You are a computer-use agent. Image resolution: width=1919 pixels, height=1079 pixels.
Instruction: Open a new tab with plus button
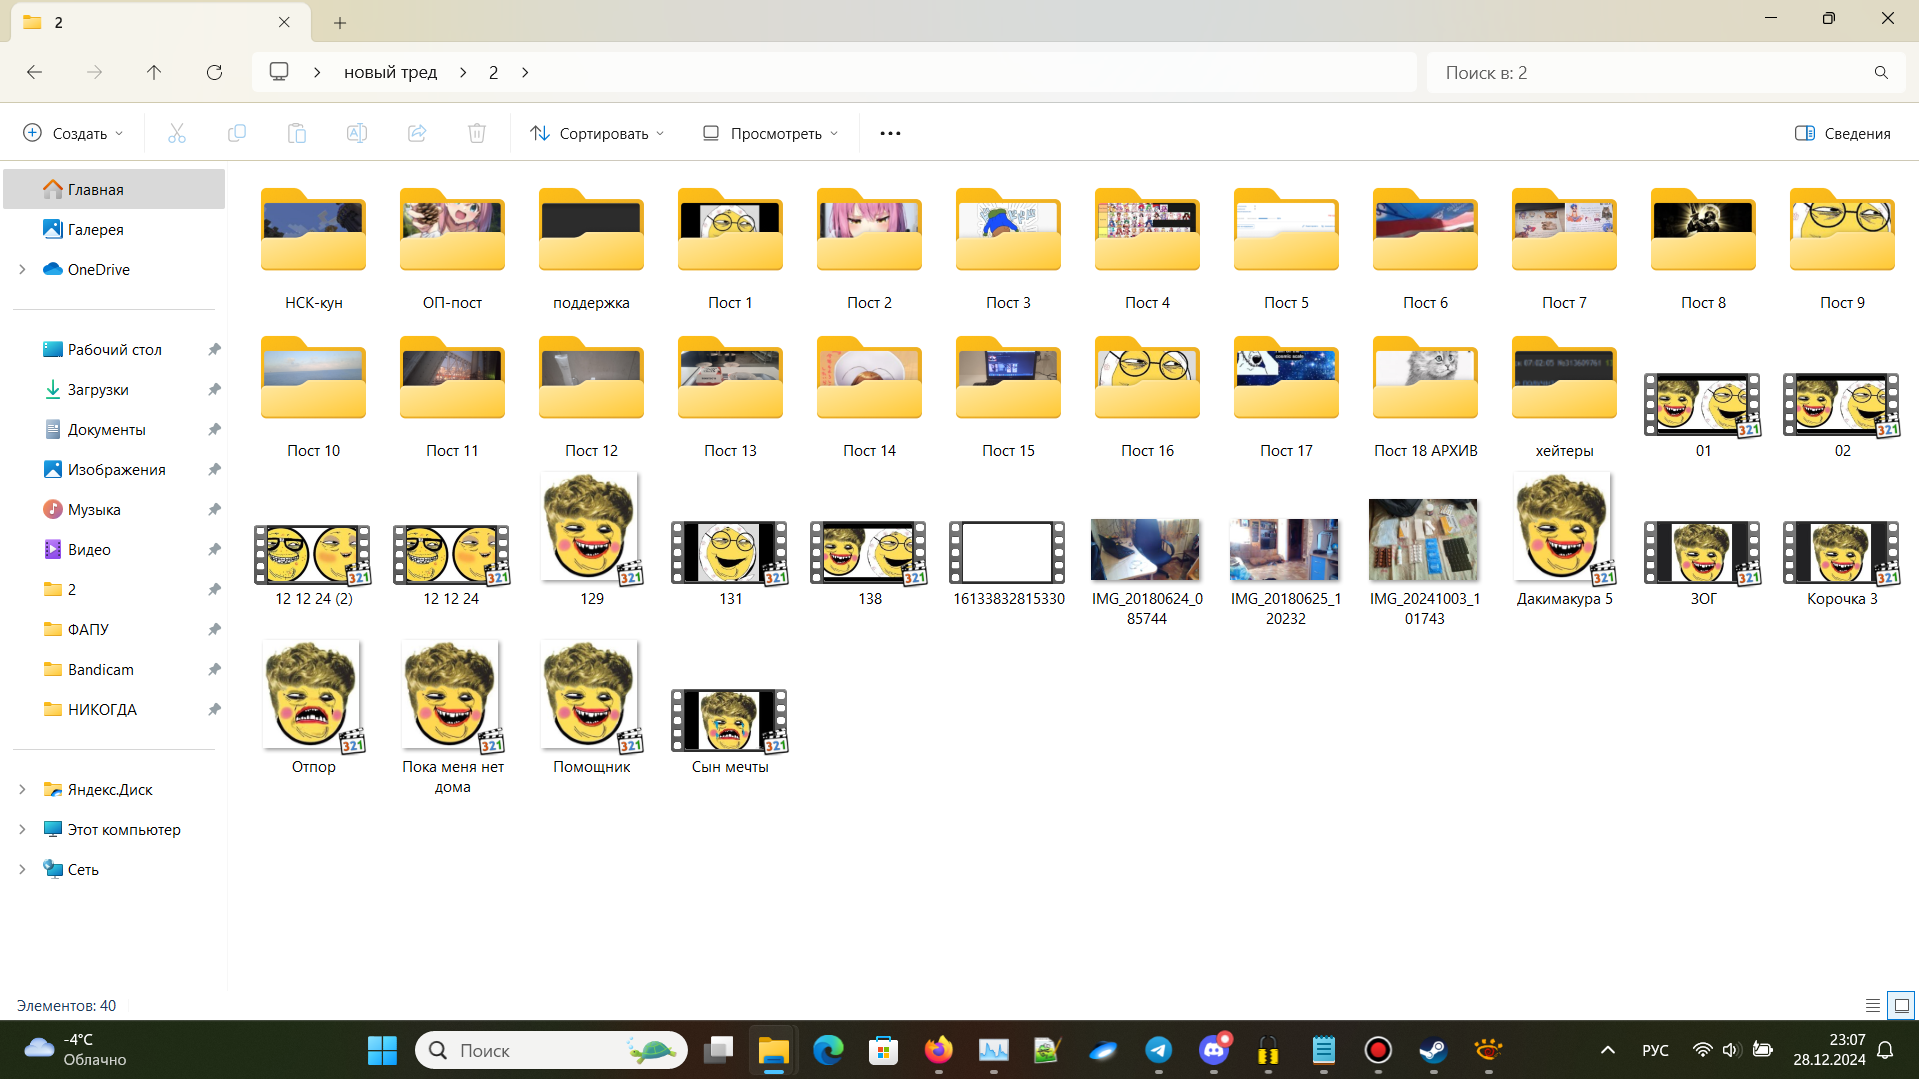340,22
